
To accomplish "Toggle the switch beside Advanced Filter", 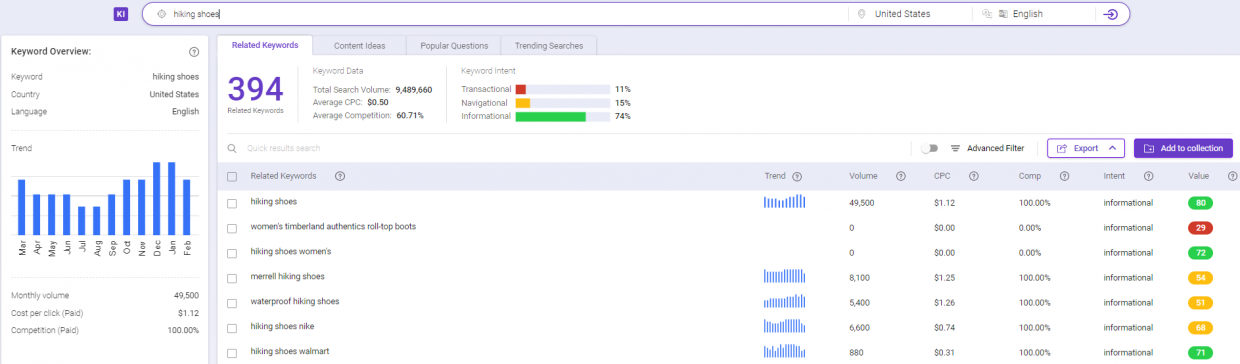I will (x=930, y=148).
